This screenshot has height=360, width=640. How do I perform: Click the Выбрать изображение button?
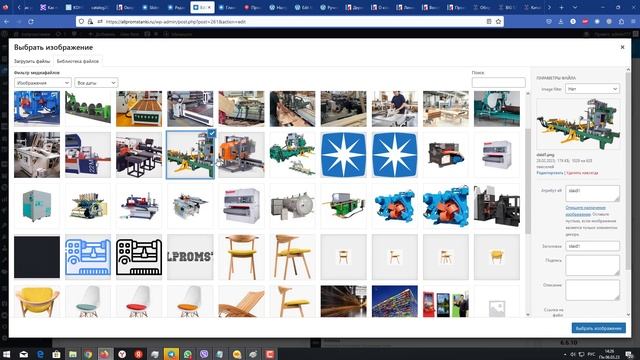coord(598,328)
